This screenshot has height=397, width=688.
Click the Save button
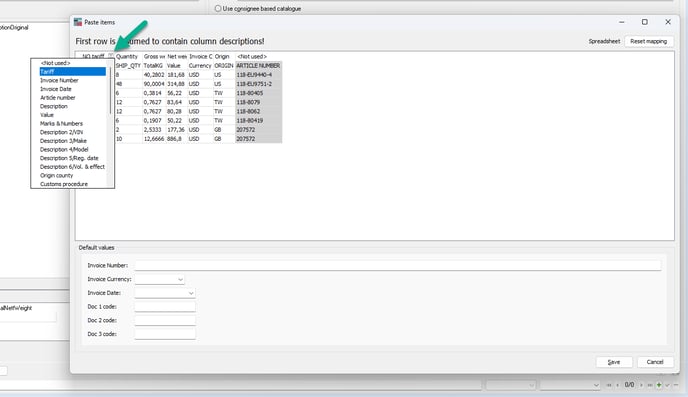(614, 362)
